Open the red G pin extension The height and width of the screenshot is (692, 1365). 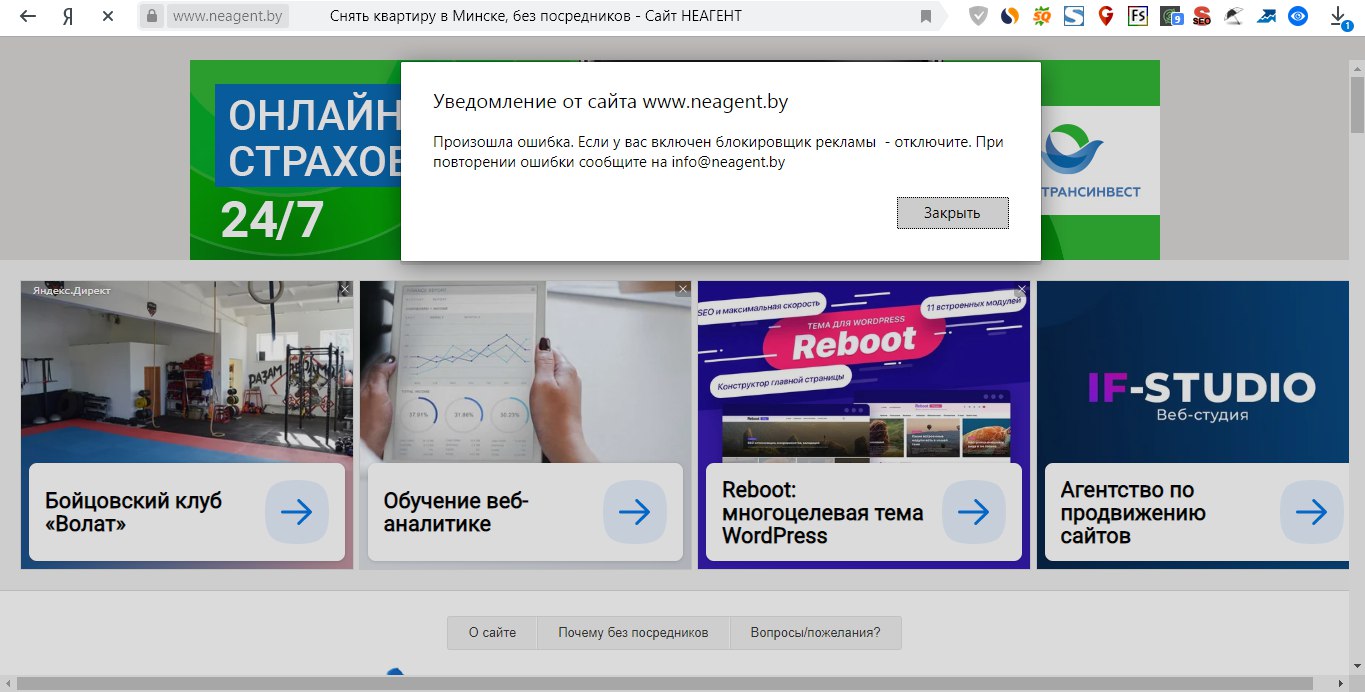pyautogui.click(x=1105, y=16)
